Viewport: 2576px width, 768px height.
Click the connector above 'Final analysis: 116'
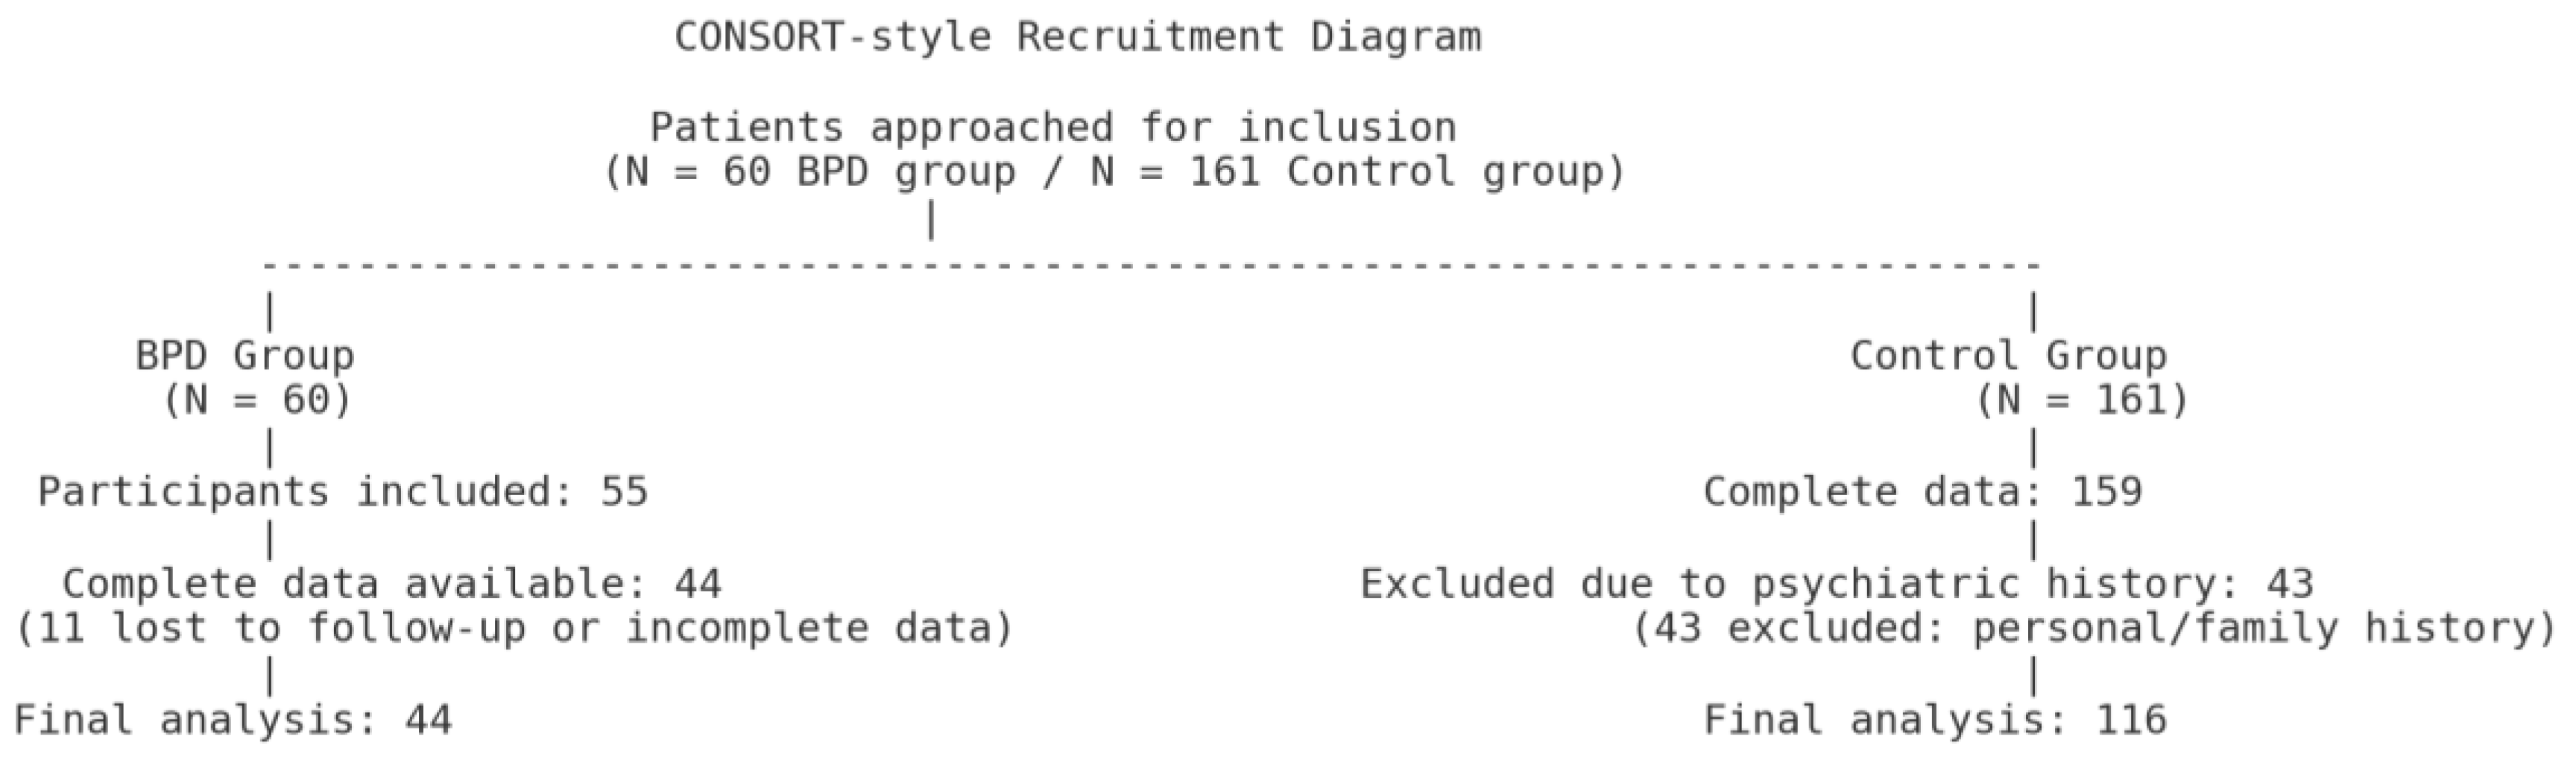[x=2033, y=676]
